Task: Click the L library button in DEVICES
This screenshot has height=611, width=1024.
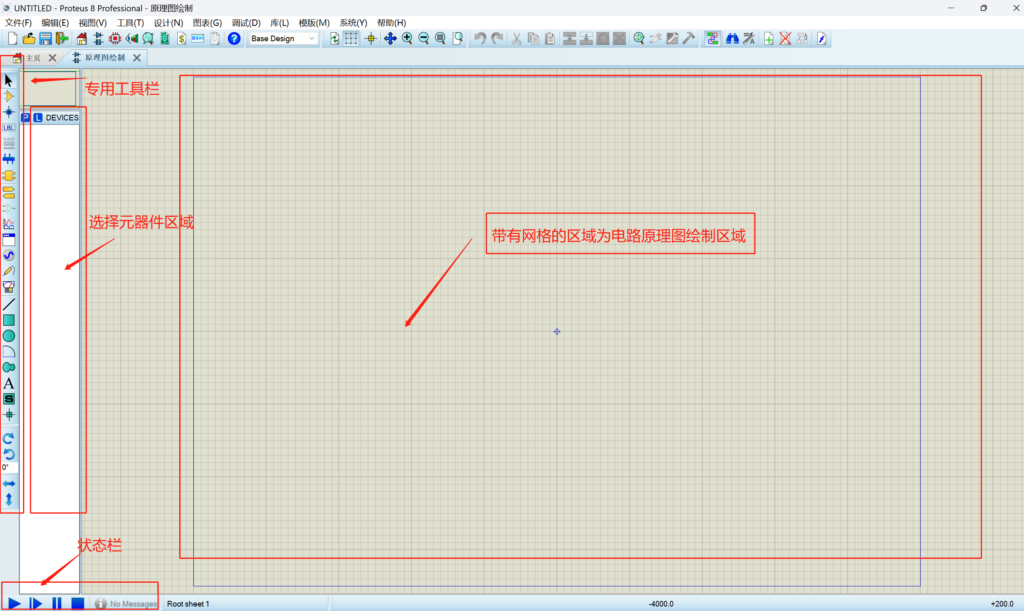Action: (38, 118)
